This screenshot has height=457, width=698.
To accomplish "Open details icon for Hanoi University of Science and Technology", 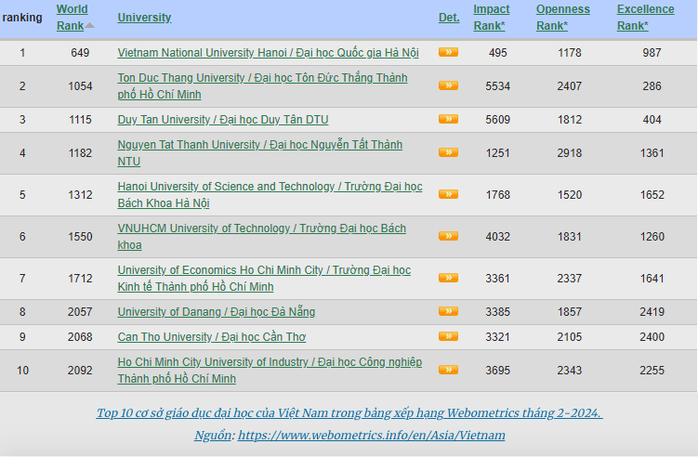I will (448, 194).
